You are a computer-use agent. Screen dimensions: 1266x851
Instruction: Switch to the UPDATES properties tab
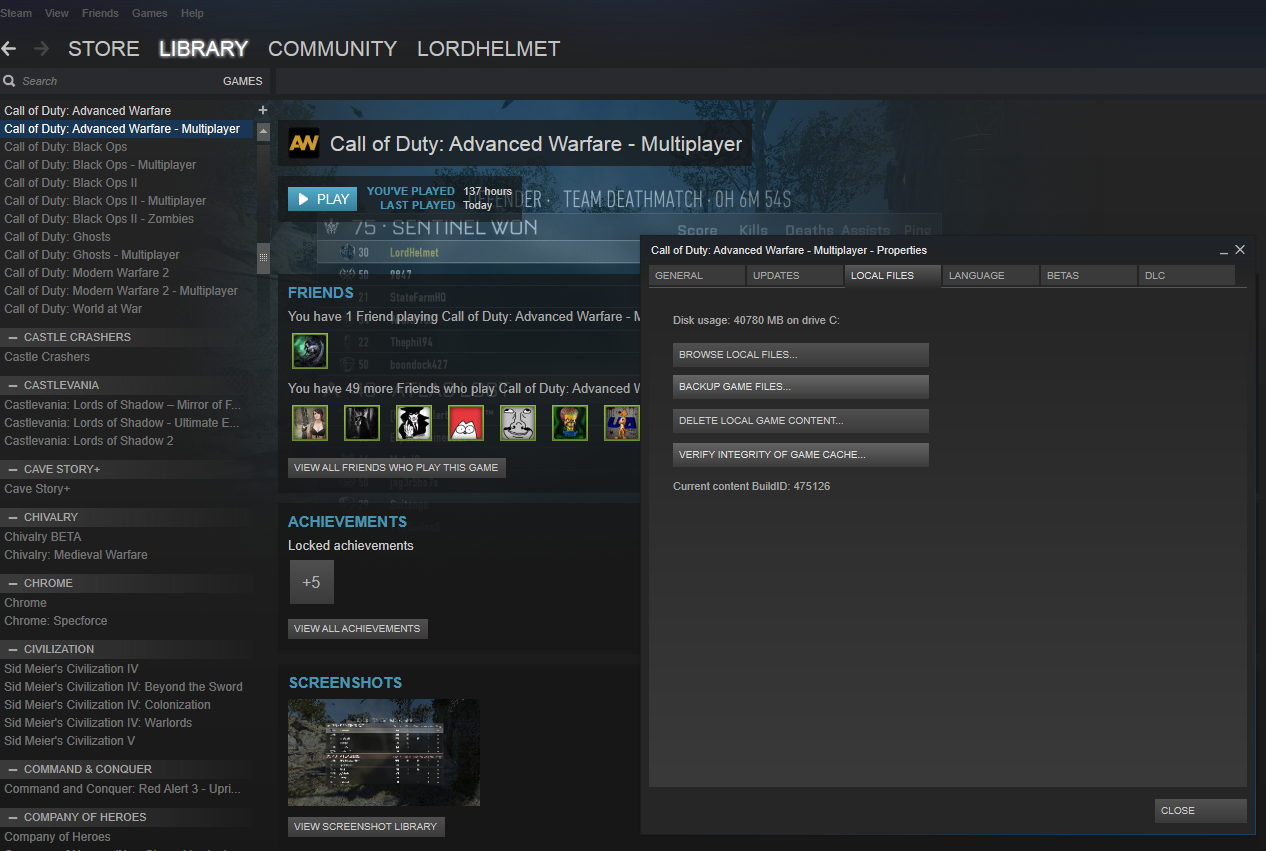coord(795,276)
